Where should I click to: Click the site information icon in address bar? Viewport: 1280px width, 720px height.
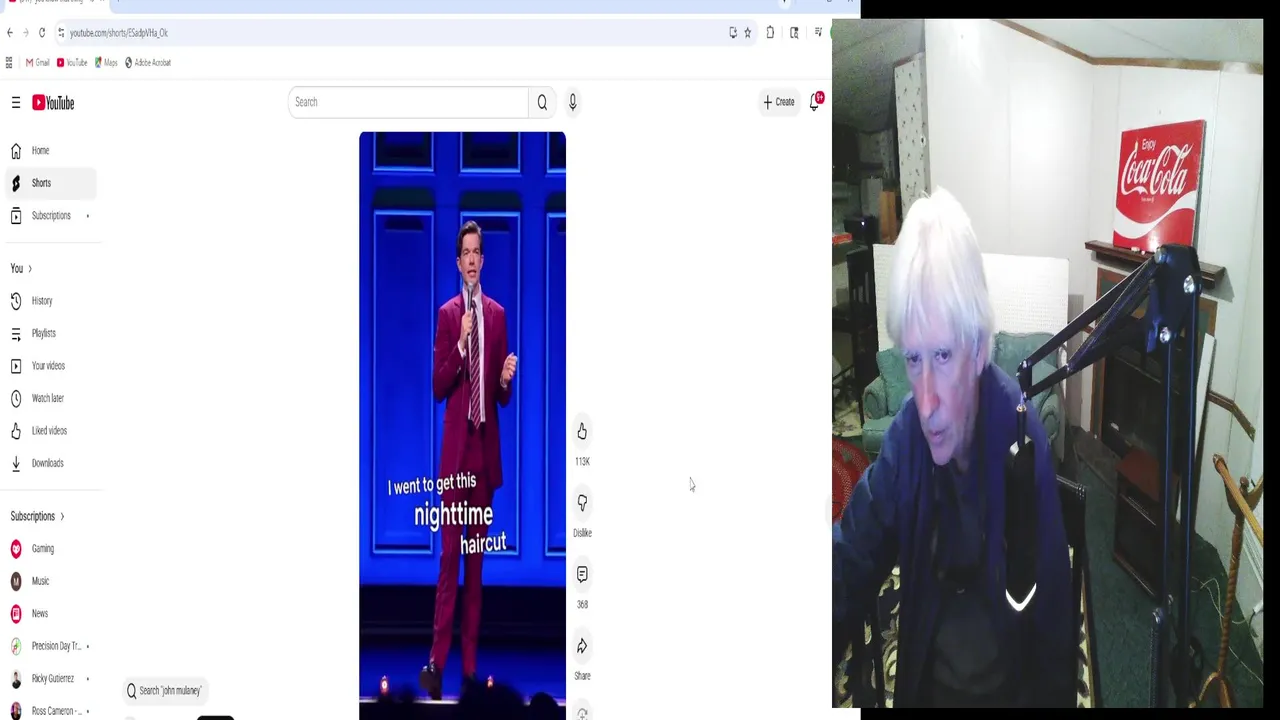61,33
